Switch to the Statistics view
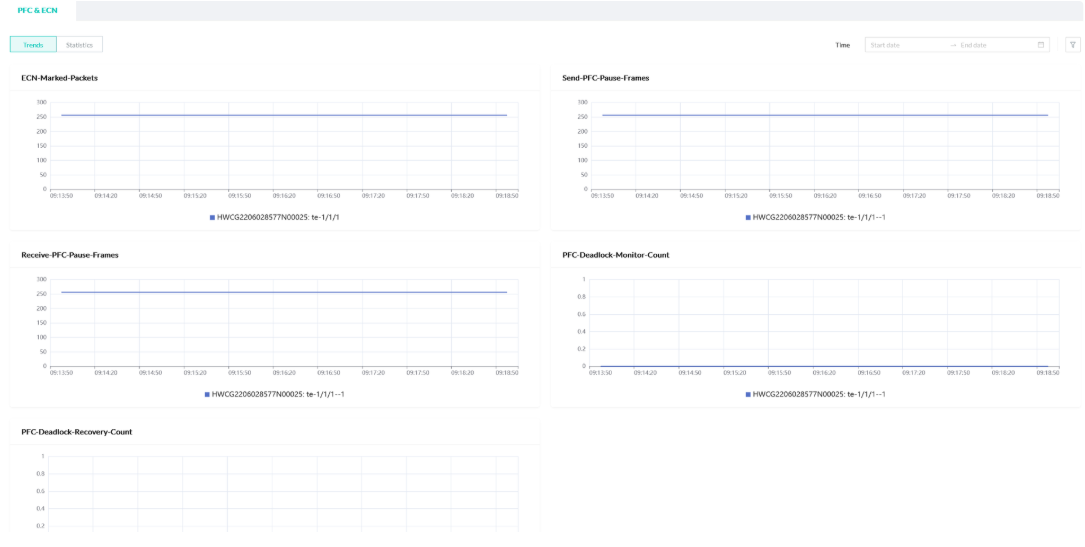 [80, 45]
